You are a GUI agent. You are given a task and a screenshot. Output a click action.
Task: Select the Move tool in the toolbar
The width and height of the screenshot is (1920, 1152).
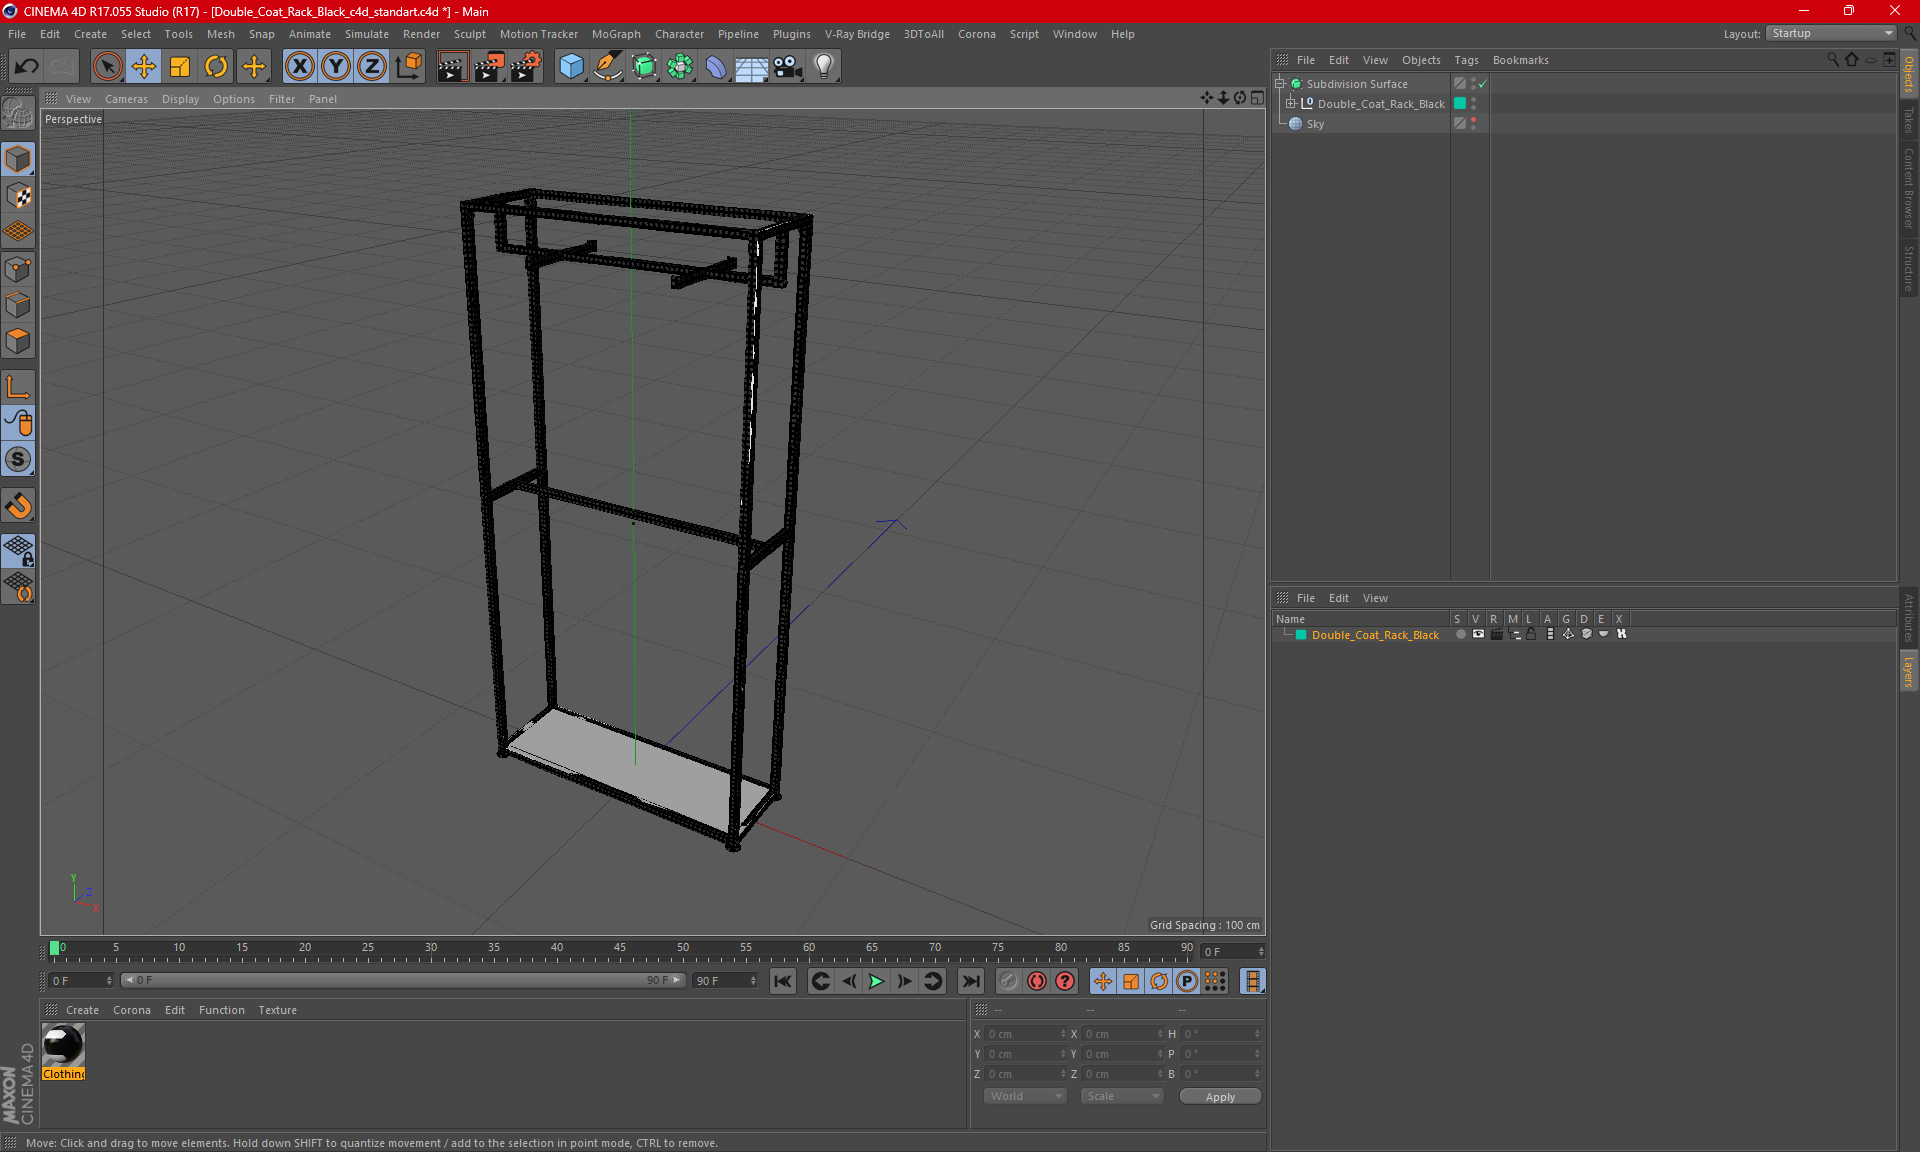click(144, 67)
